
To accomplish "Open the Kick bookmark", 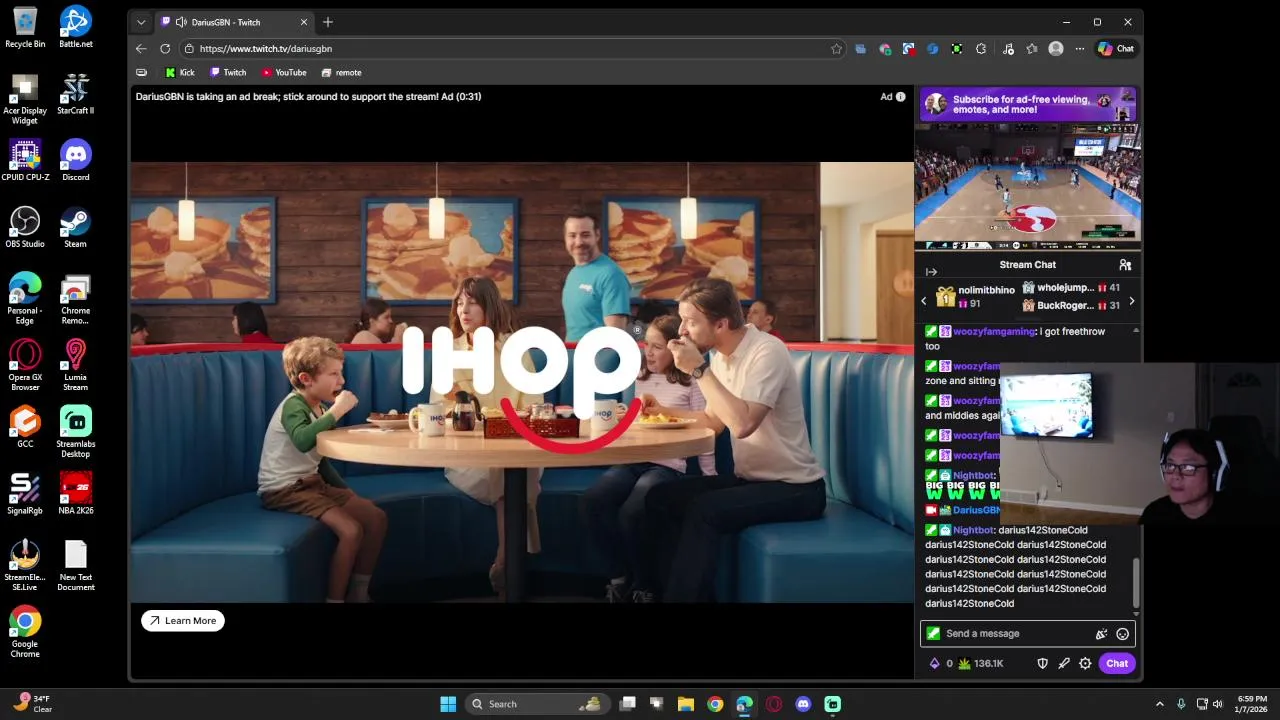I will point(180,72).
